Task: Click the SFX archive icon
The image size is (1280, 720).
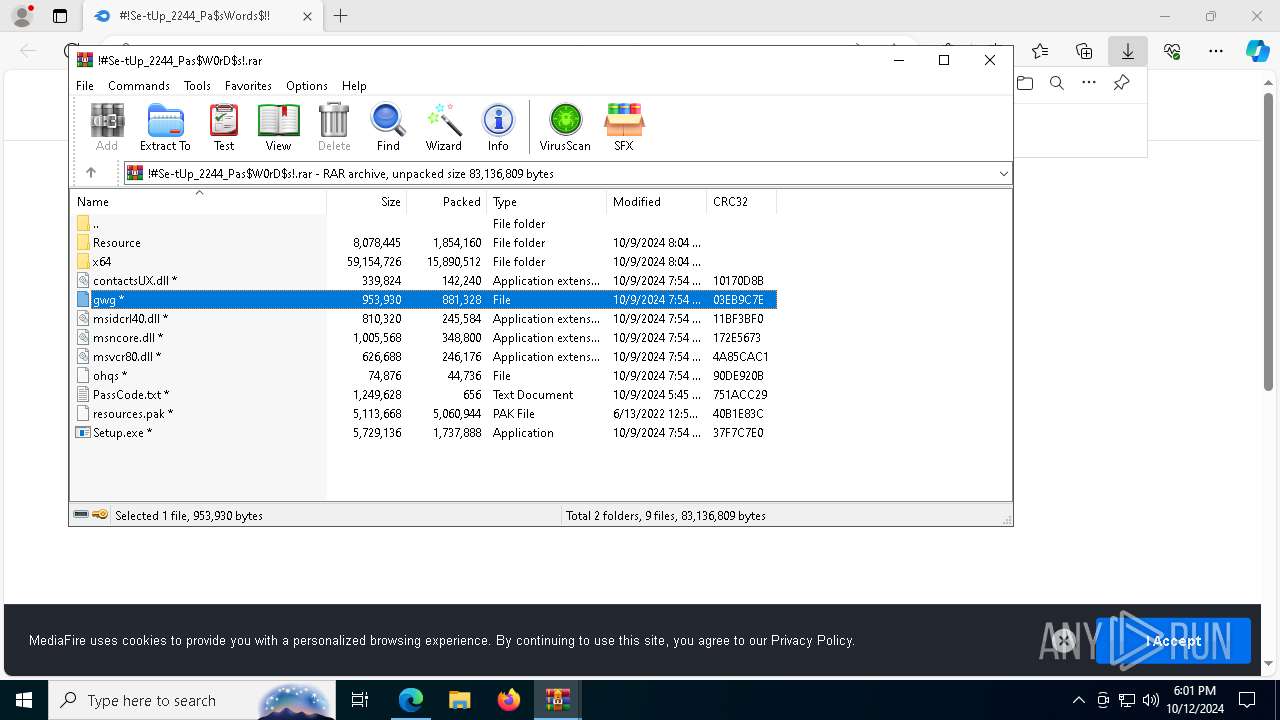Action: click(x=624, y=127)
